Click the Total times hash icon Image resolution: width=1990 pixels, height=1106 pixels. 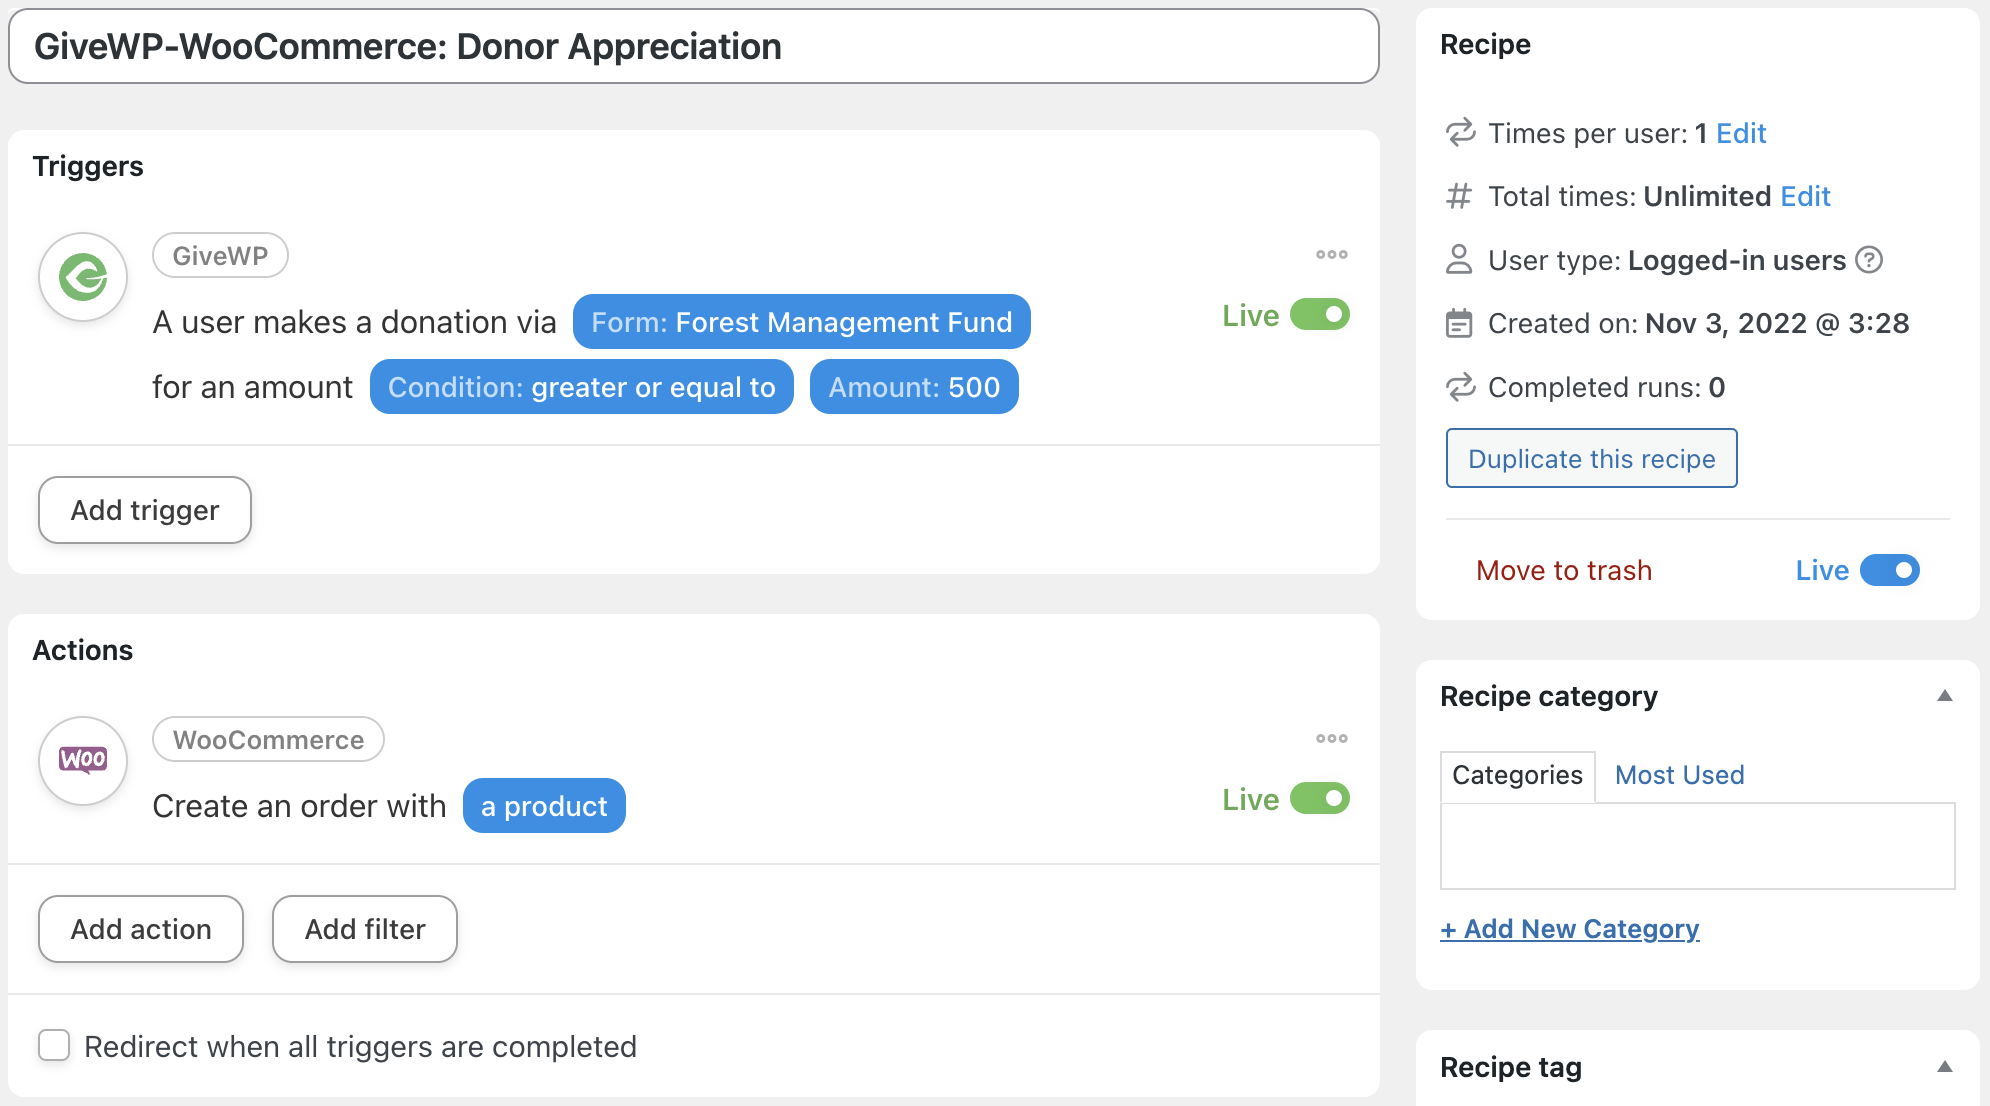[1460, 196]
